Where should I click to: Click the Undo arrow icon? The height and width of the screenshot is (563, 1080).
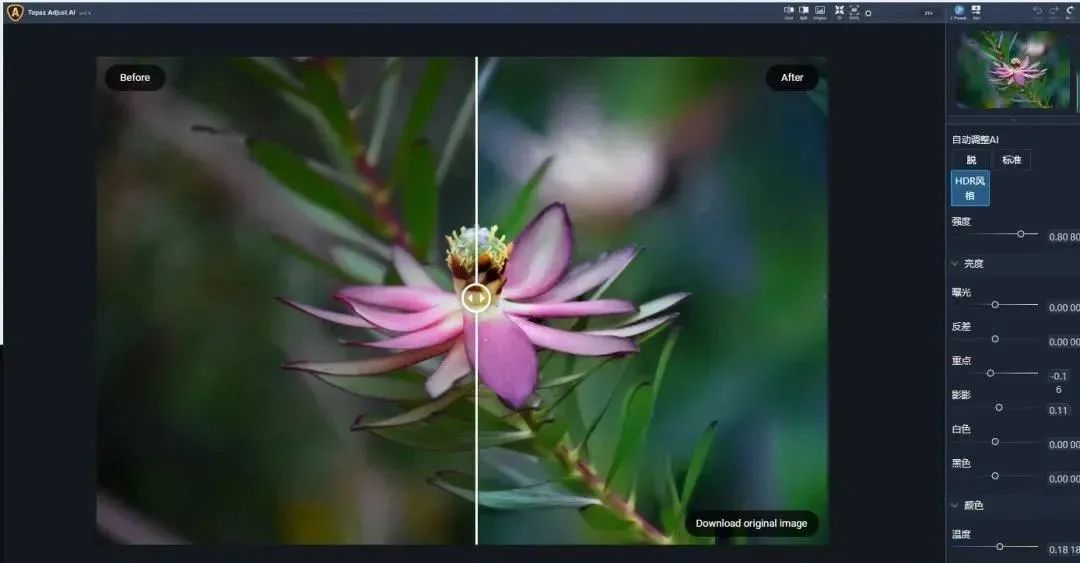[x=1037, y=11]
